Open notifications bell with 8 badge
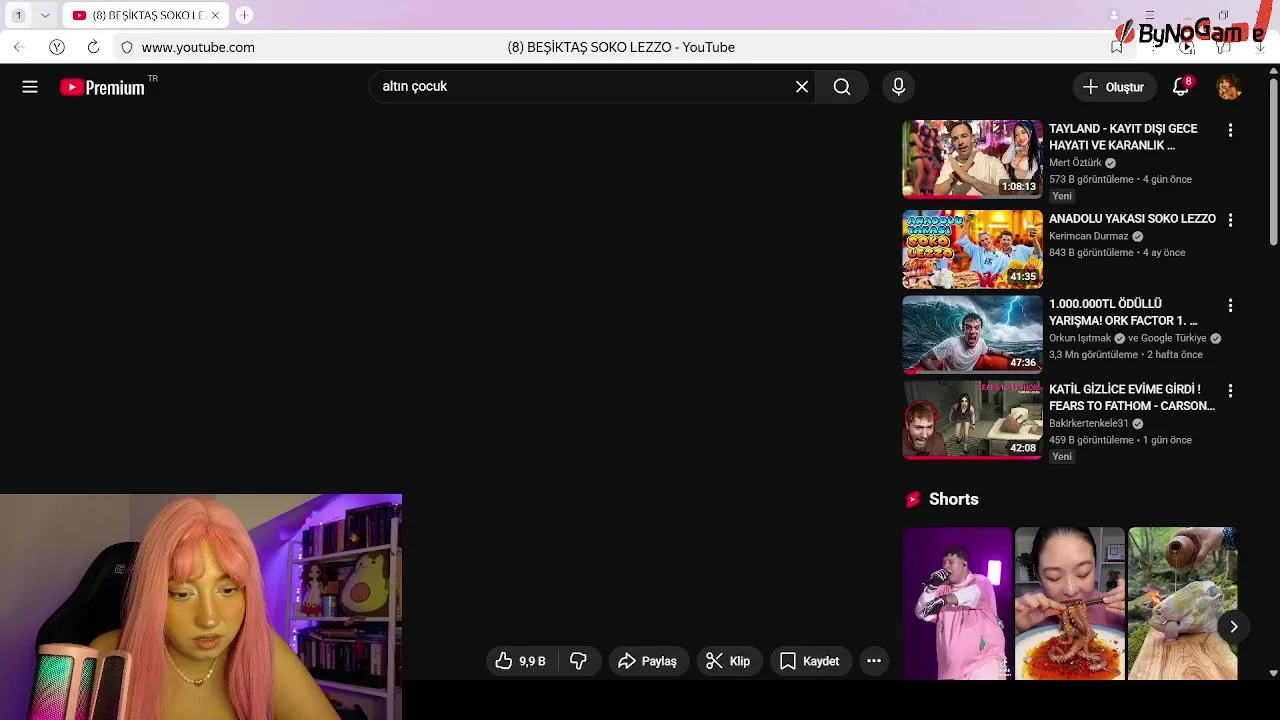Screen dimensions: 1280x720 pos(1181,87)
